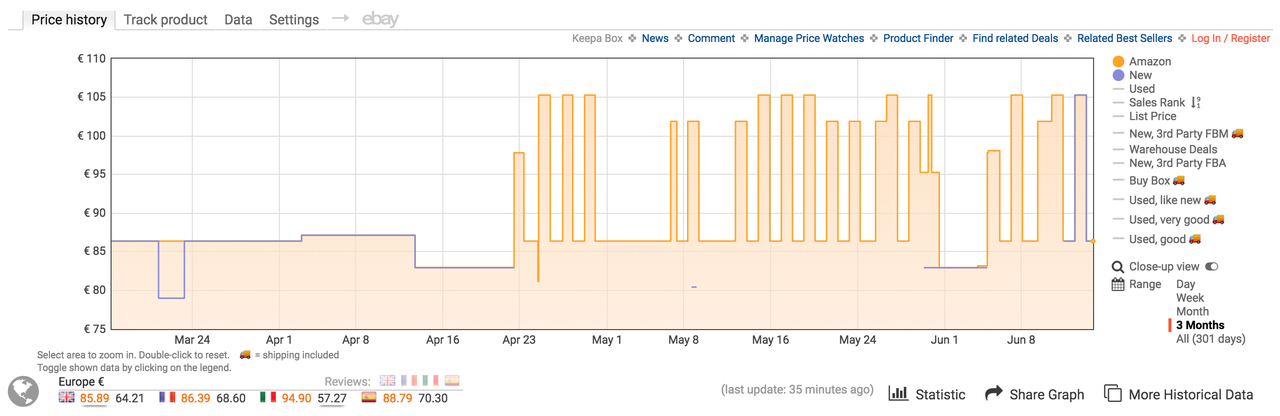Click the Share Graph button
This screenshot has width=1280, height=416.
[x=1034, y=394]
